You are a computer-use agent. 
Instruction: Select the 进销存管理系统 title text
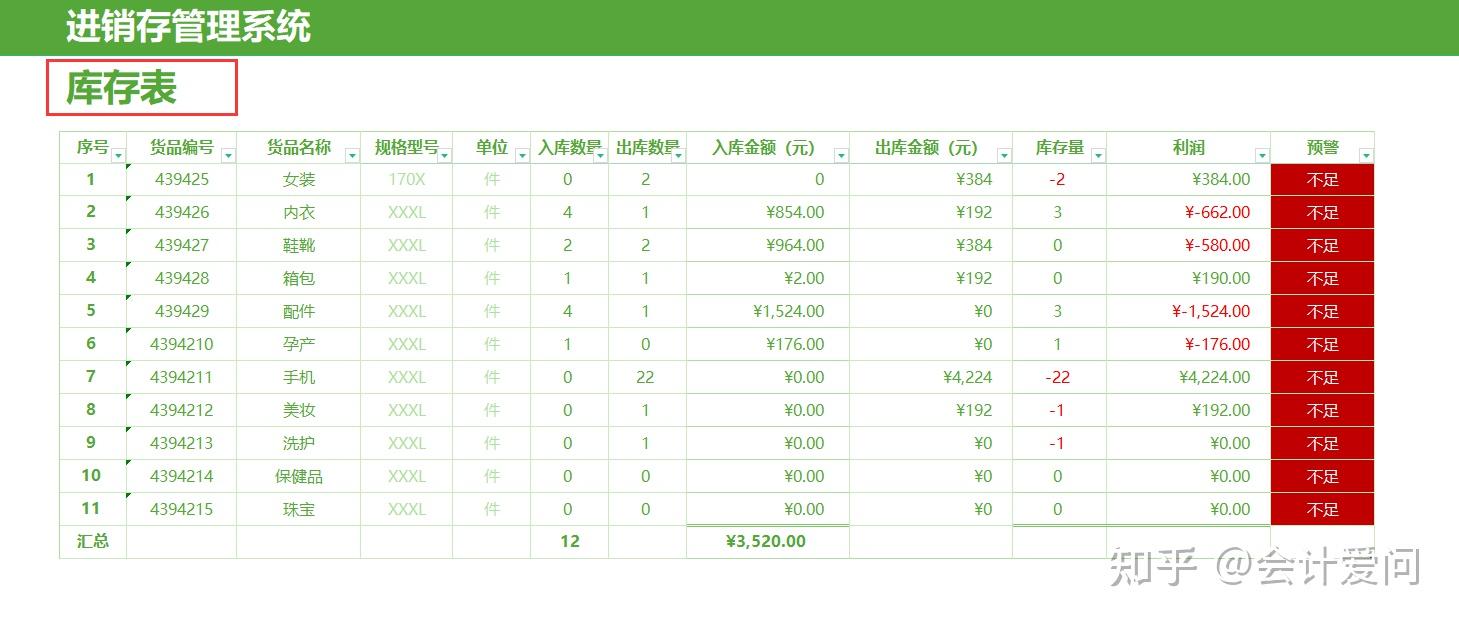[x=188, y=26]
